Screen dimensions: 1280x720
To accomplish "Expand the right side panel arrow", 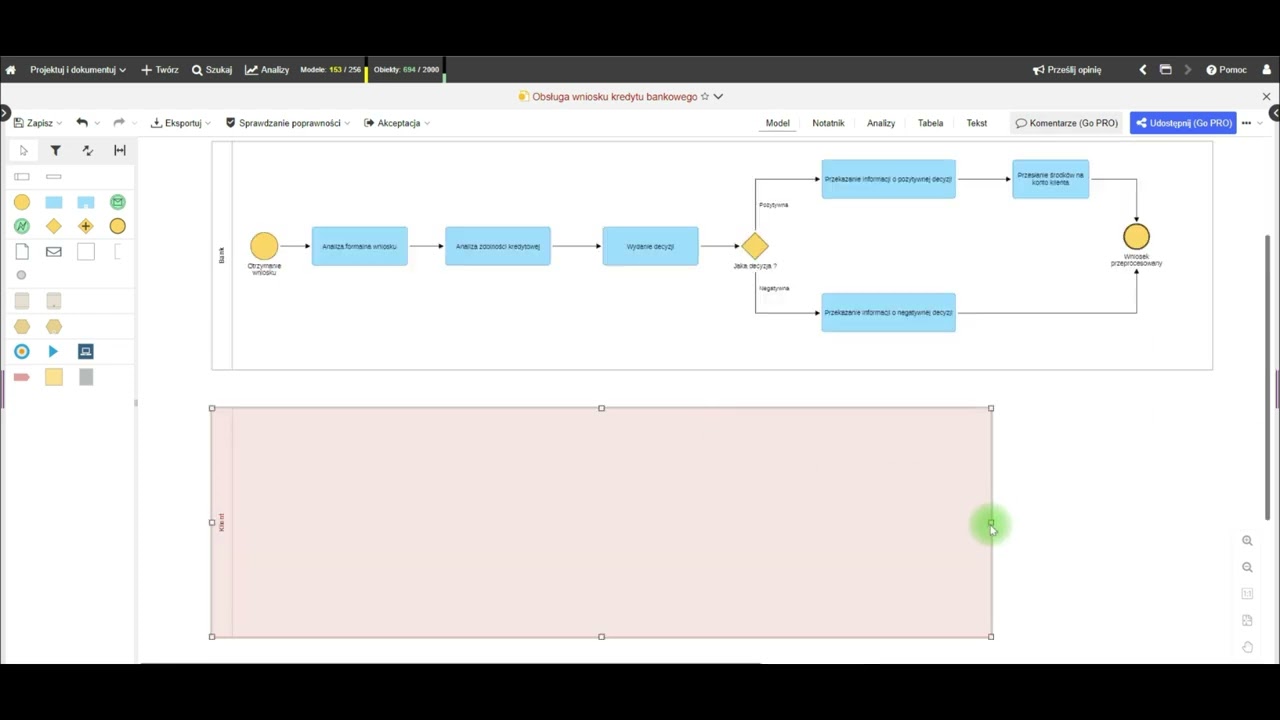I will coord(1275,113).
